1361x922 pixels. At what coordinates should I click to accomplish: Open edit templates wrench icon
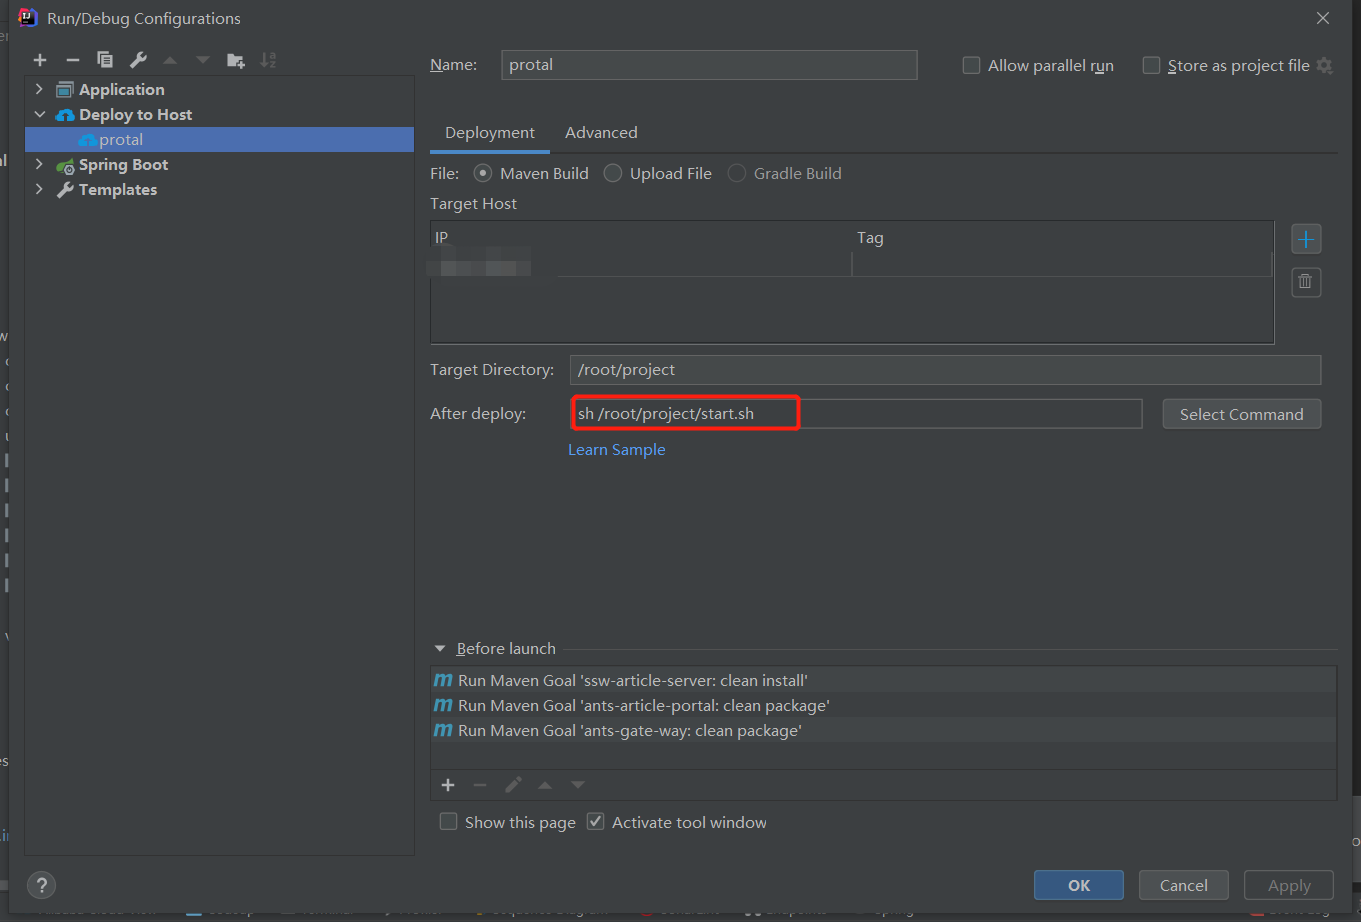click(138, 60)
